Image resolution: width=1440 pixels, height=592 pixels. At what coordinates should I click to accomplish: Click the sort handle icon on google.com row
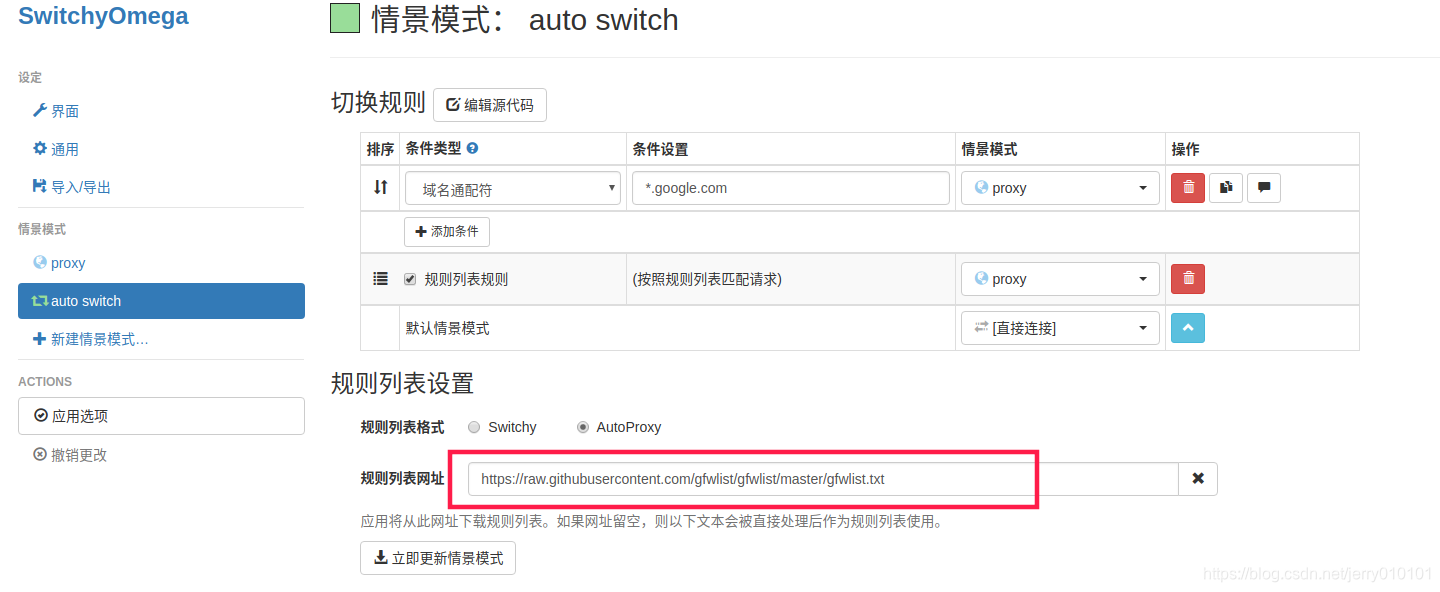tap(380, 187)
